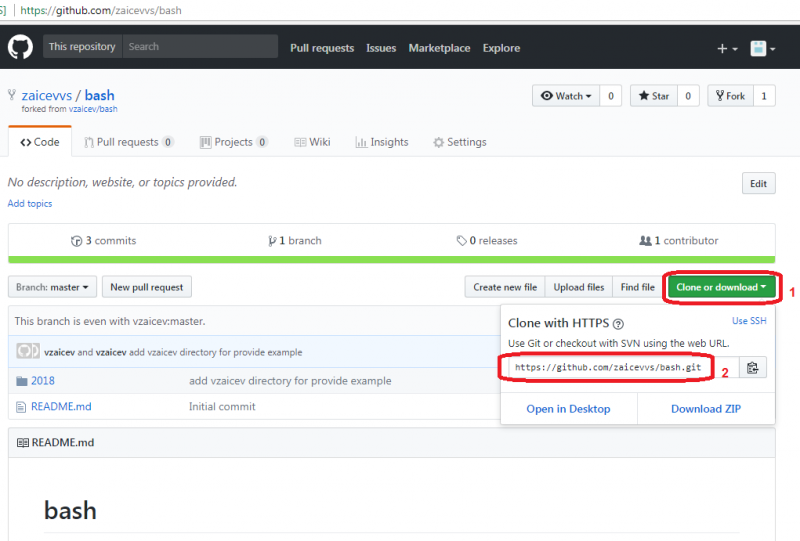Click 2018 row commit message text
The image size is (800, 541).
click(x=290, y=381)
